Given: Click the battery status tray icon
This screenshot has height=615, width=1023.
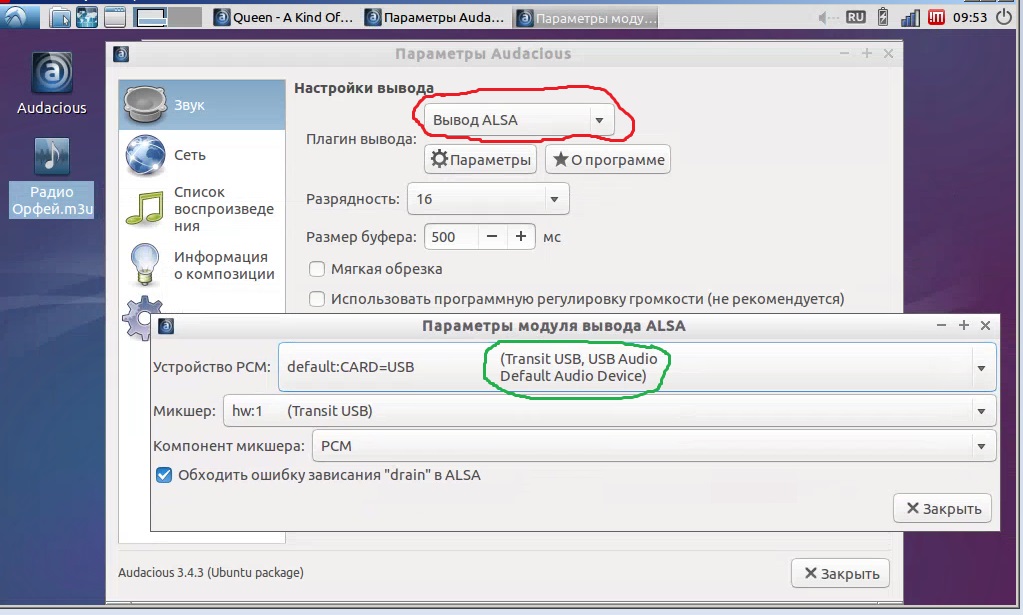Looking at the screenshot, I should (x=883, y=17).
